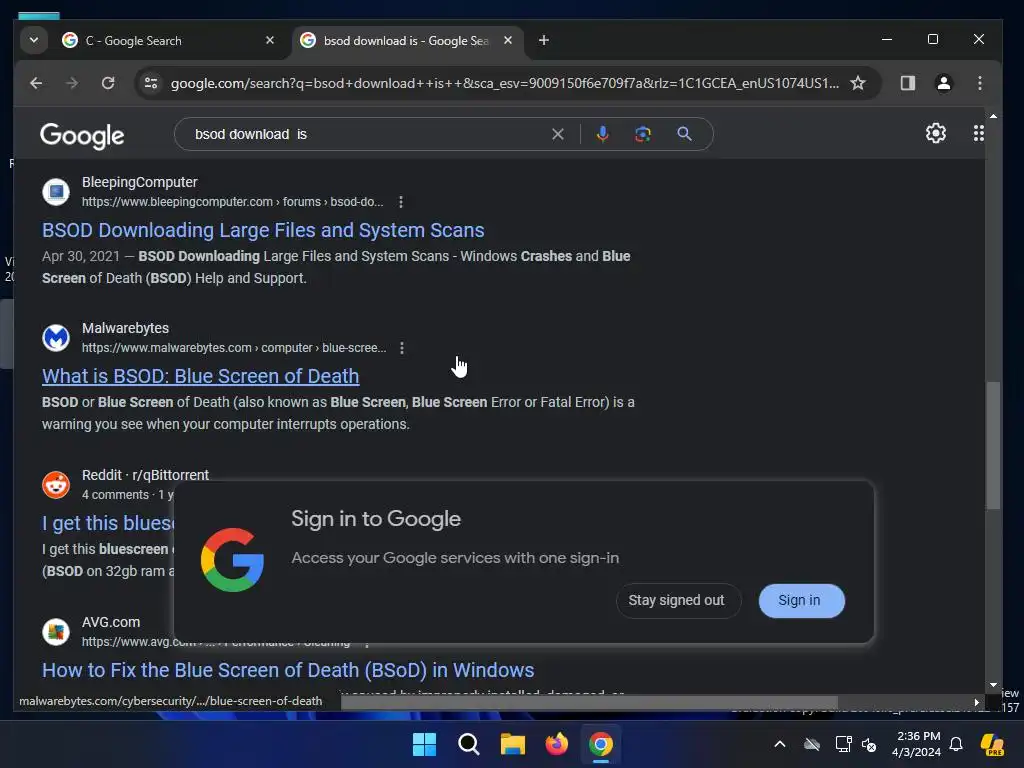This screenshot has height=768, width=1024.
Task: Close the C - Google Search tab
Action: 270,40
